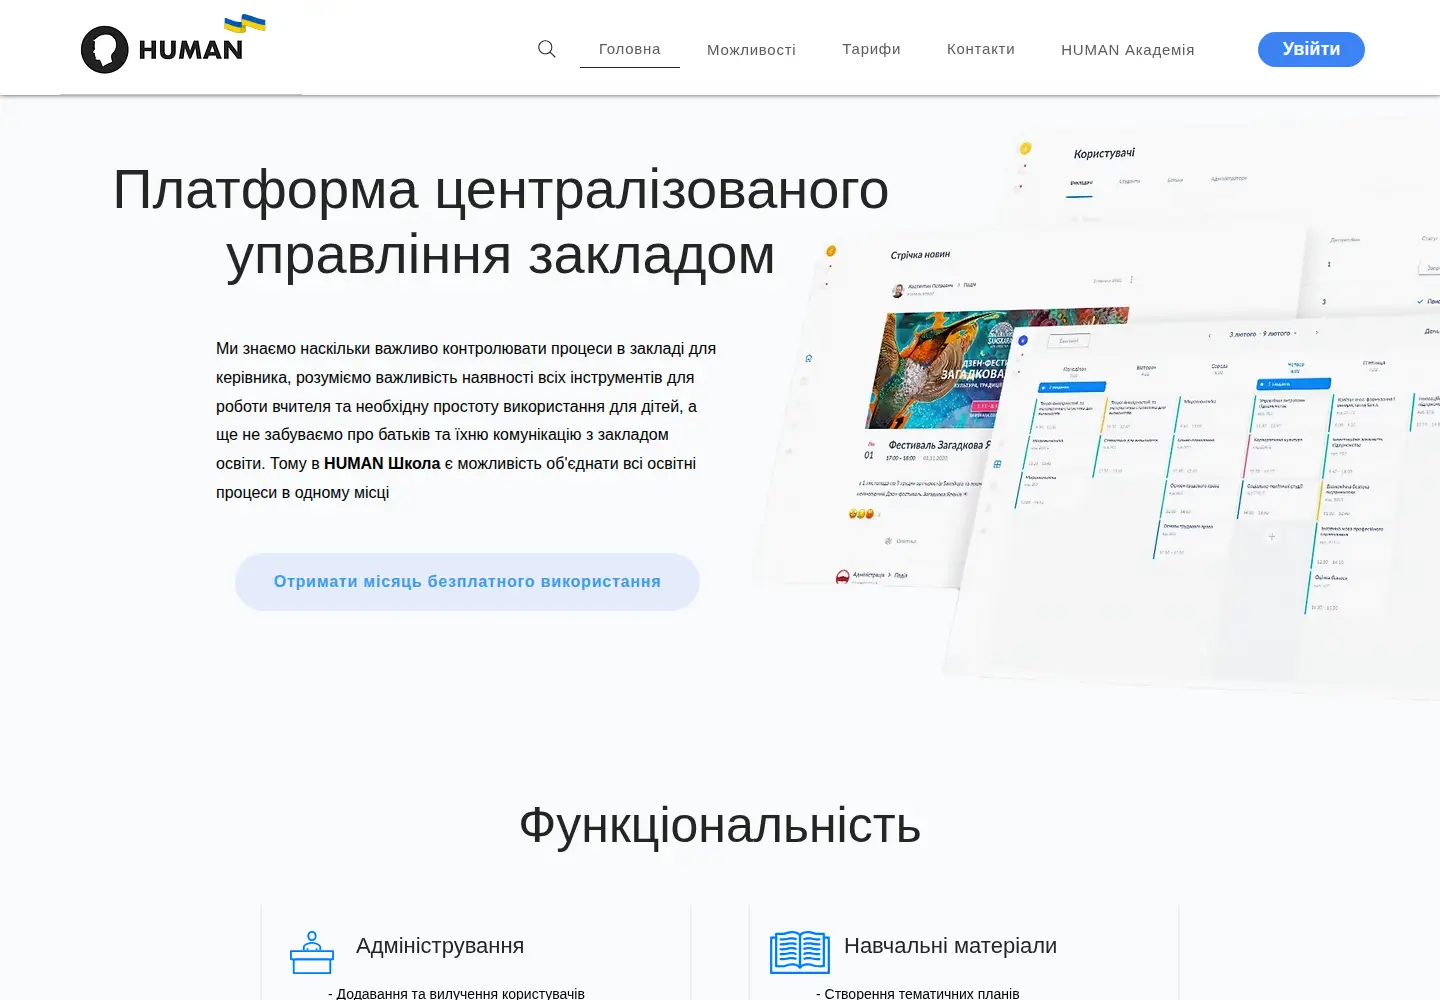Open the Тарифи page
Screen dimensions: 1440x1000
point(871,49)
